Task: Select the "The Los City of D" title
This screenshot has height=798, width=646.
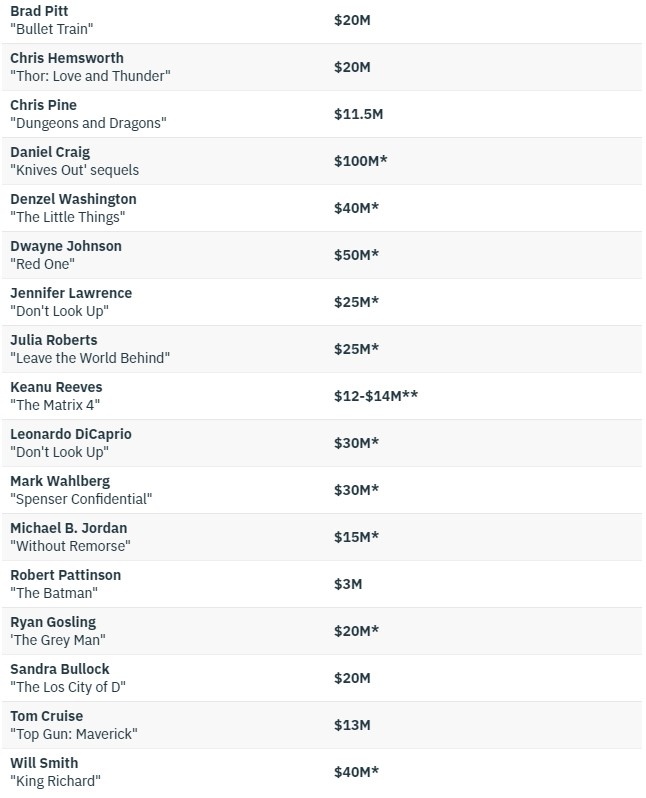Action: pos(68,687)
